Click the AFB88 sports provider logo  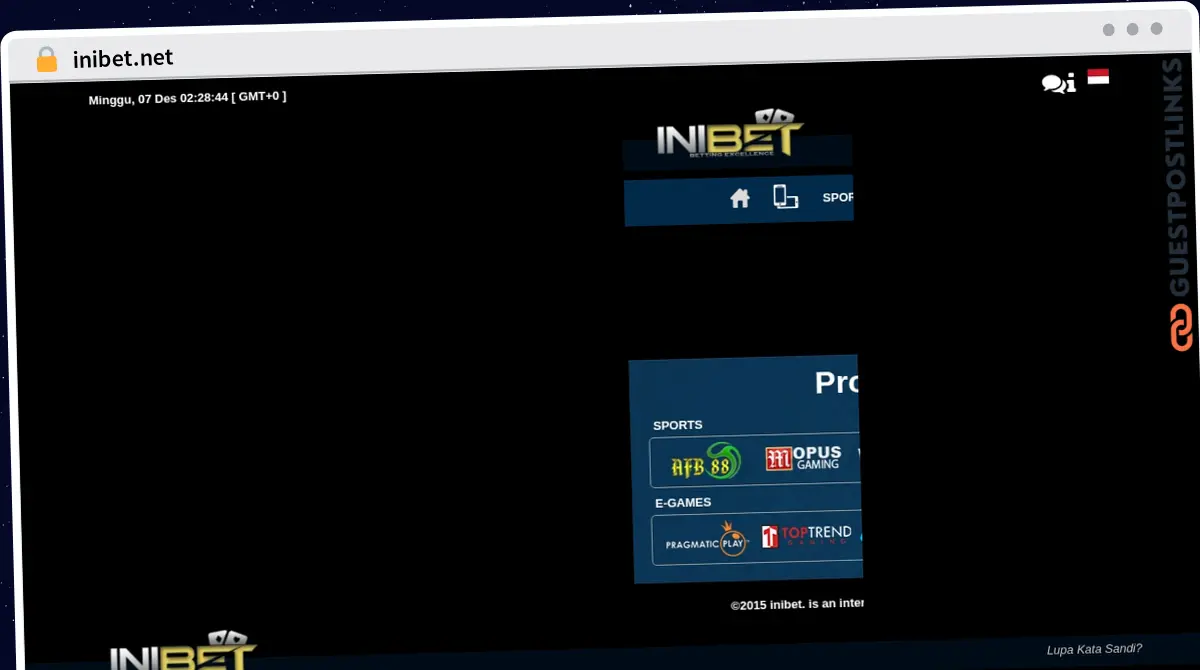click(x=706, y=462)
